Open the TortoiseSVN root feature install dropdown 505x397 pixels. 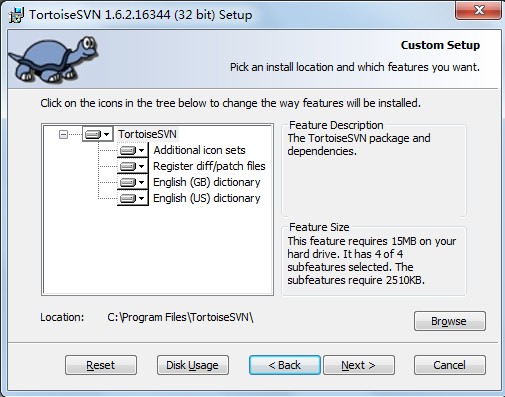97,134
